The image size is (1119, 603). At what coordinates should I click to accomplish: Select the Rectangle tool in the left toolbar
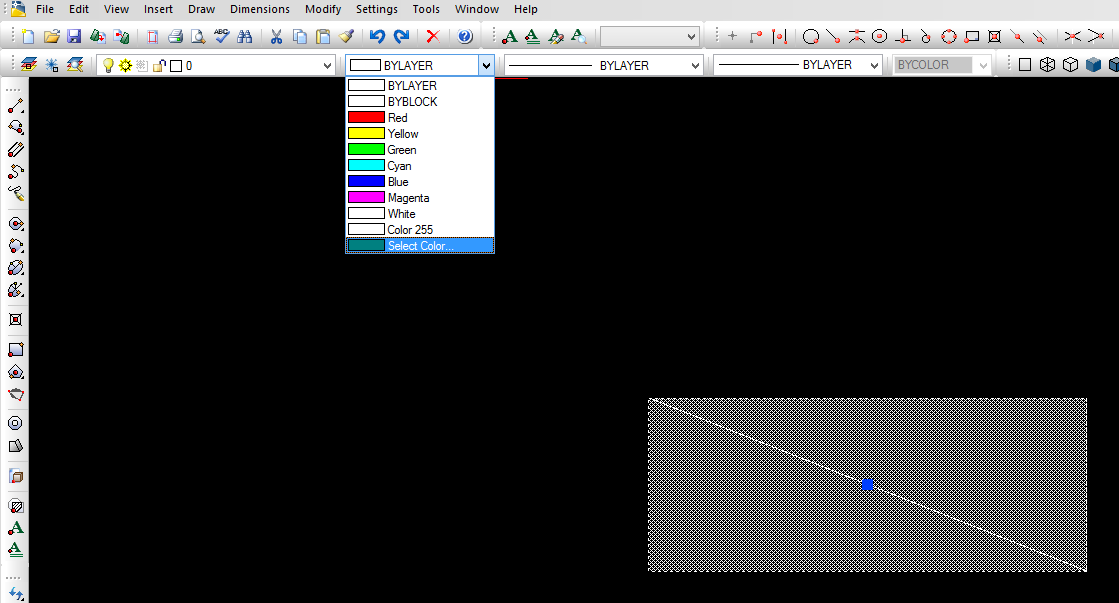(16, 350)
